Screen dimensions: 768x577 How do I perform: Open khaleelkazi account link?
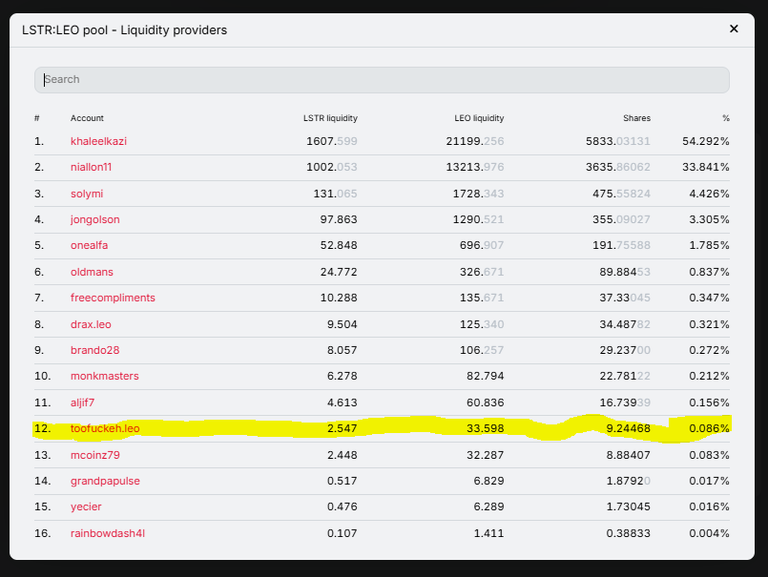pos(98,141)
